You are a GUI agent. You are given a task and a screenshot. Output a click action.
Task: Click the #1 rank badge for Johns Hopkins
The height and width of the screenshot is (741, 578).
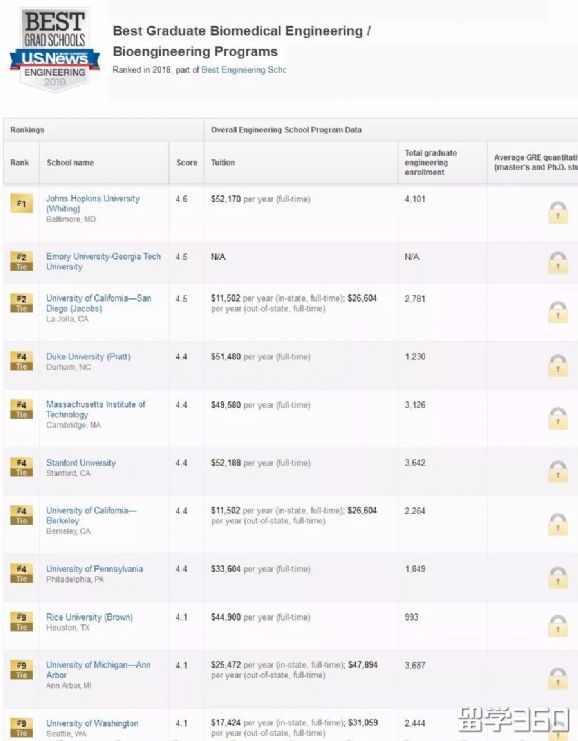(x=21, y=204)
